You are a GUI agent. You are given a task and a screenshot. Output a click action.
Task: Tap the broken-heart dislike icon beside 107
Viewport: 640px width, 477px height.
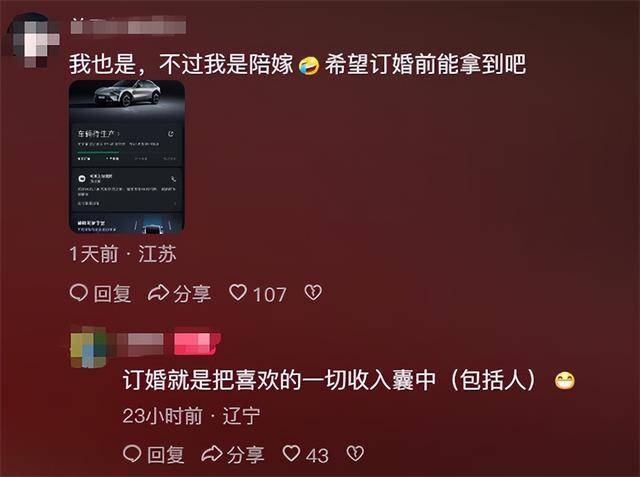313,293
